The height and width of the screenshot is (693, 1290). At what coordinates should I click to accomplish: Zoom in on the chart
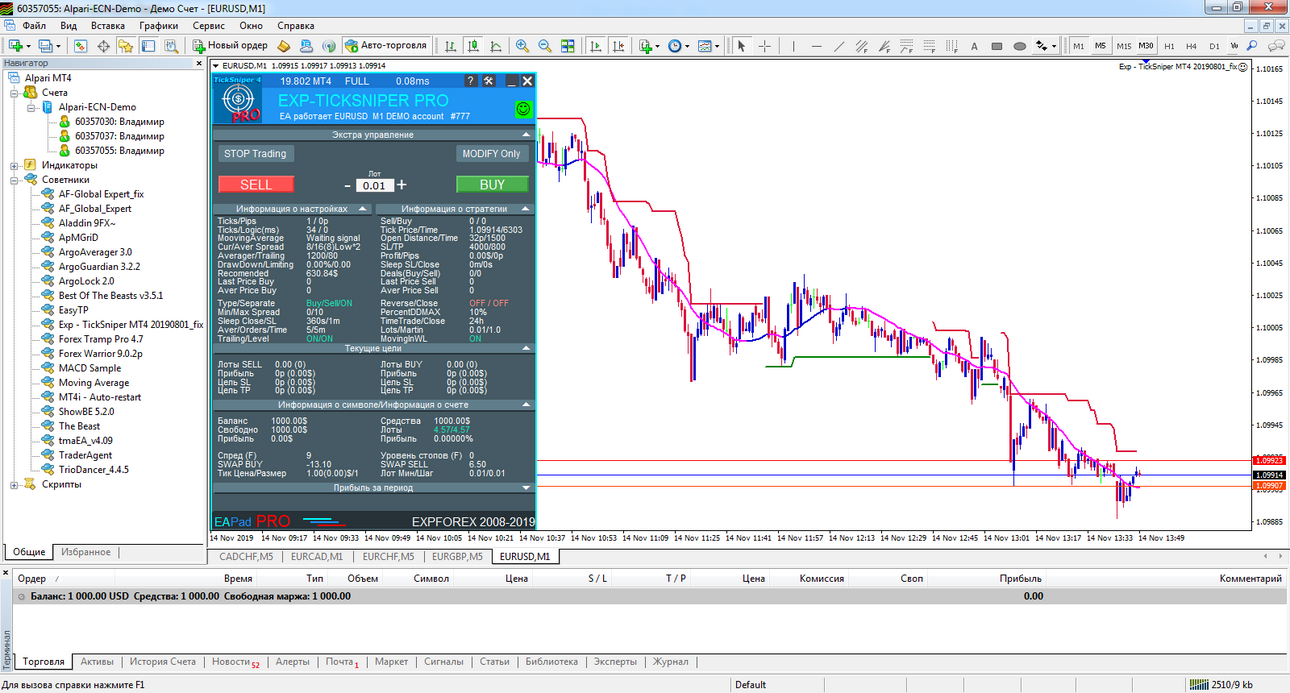(x=522, y=46)
